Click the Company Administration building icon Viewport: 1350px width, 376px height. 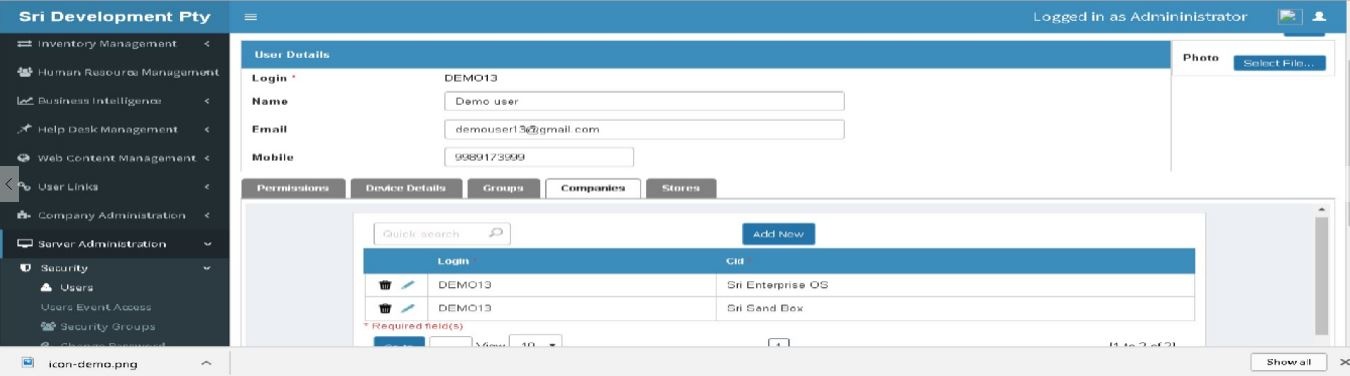click(x=24, y=215)
